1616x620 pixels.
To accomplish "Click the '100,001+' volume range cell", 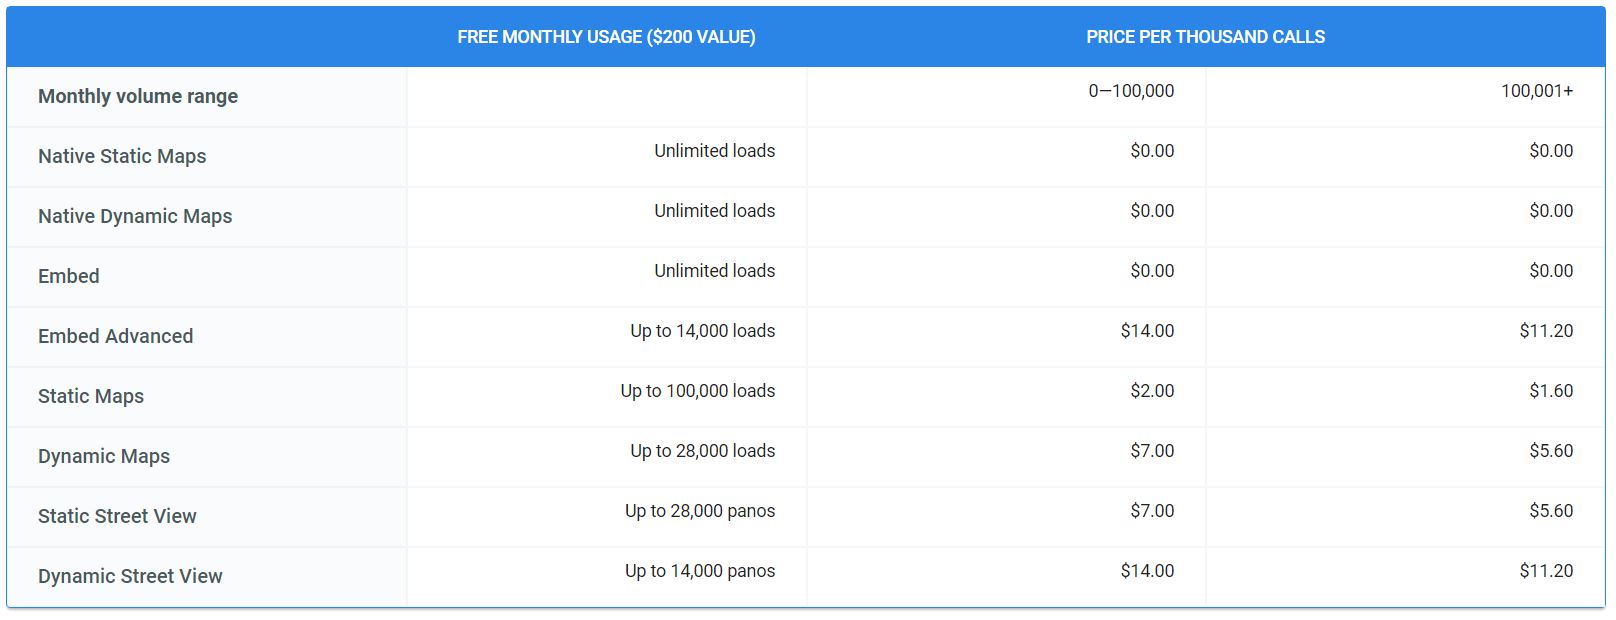I will point(1536,91).
